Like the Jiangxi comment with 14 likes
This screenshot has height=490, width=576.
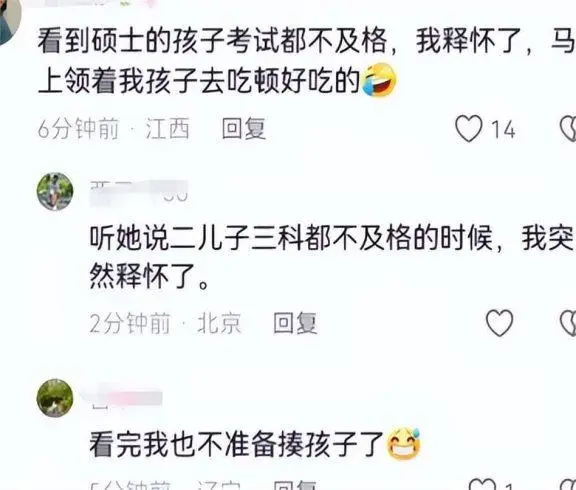click(x=469, y=129)
